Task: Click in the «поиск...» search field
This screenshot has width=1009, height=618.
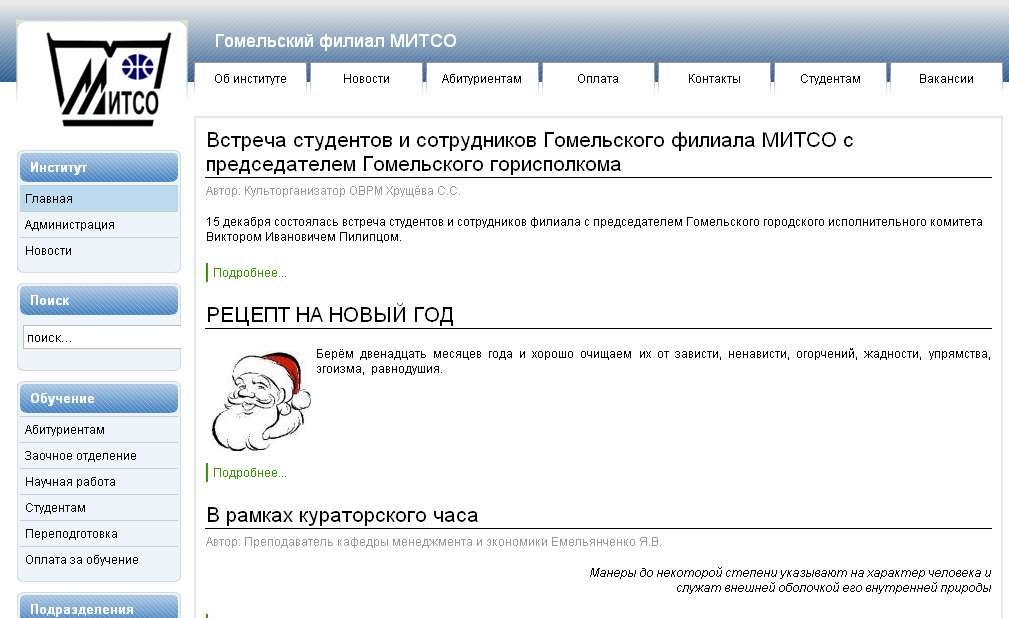Action: tap(100, 338)
